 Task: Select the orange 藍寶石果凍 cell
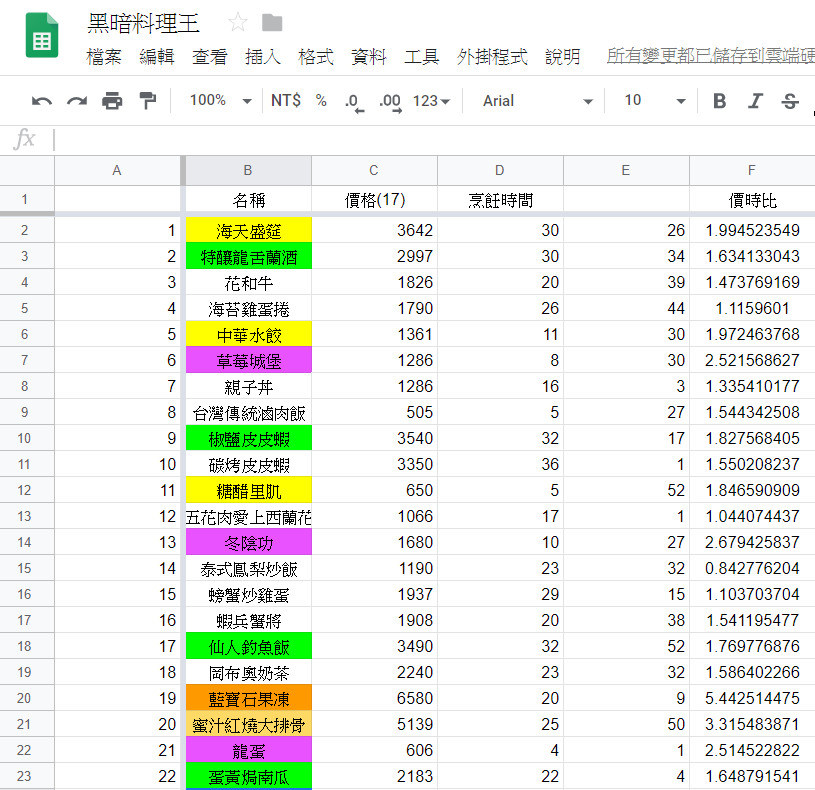pyautogui.click(x=248, y=698)
